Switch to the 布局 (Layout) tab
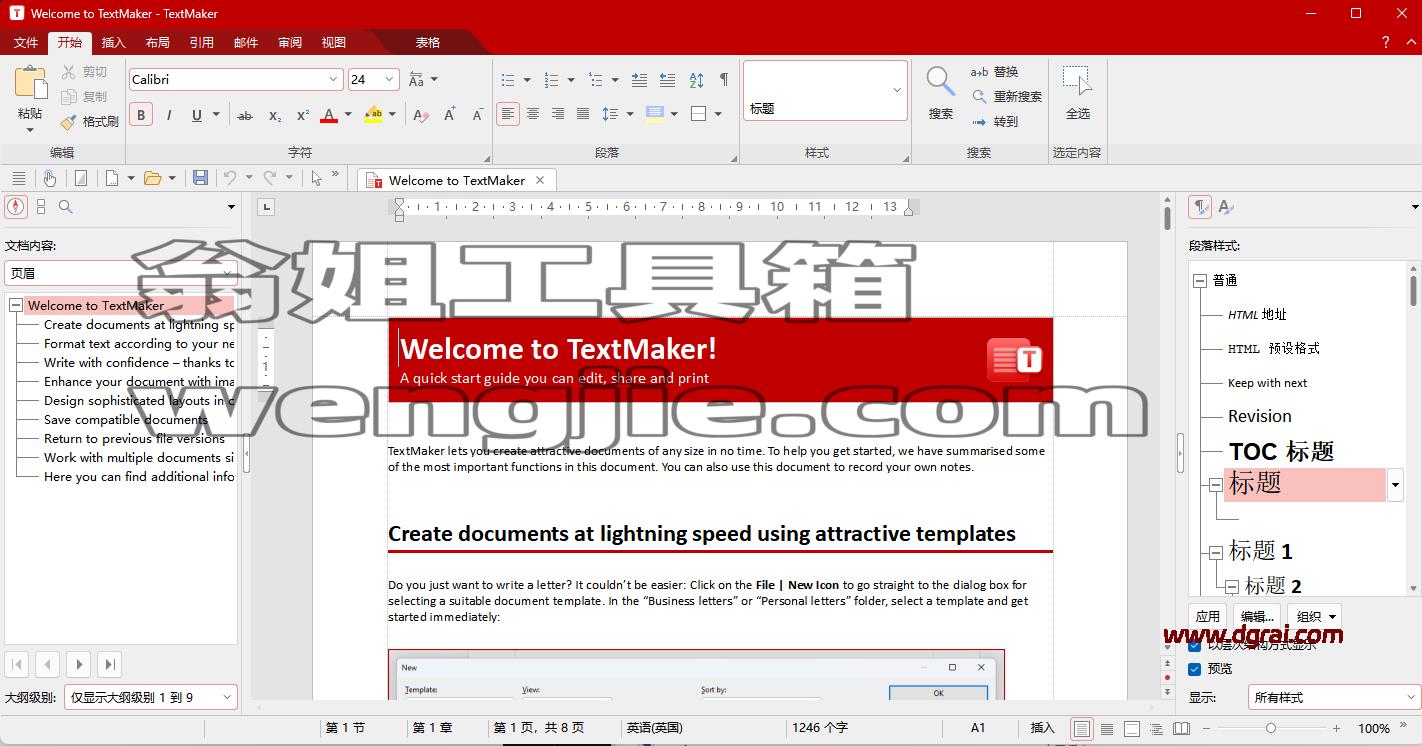 click(x=158, y=42)
